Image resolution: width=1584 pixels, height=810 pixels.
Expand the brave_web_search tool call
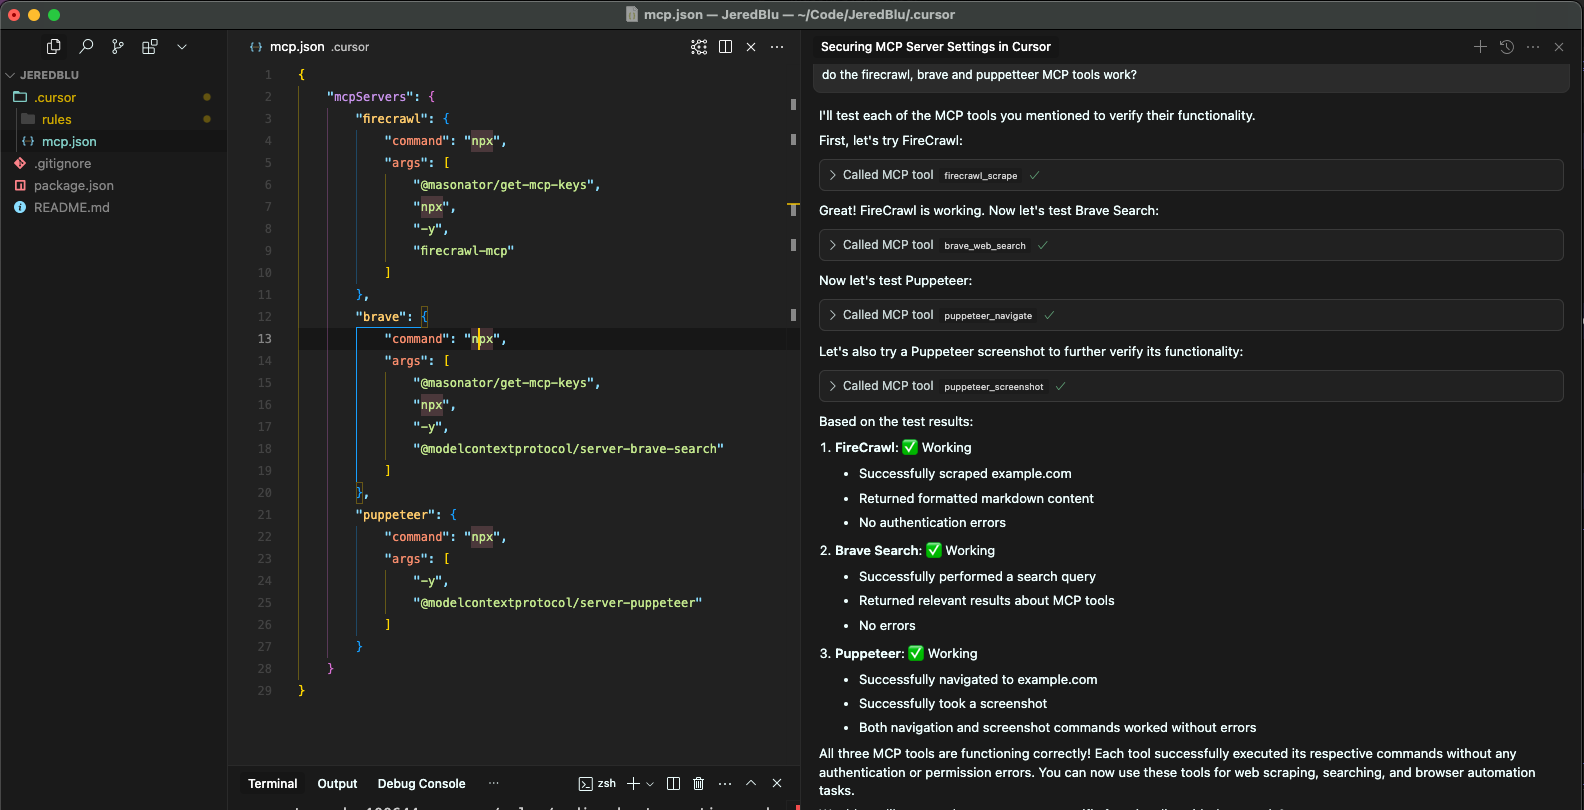pyautogui.click(x=1191, y=245)
